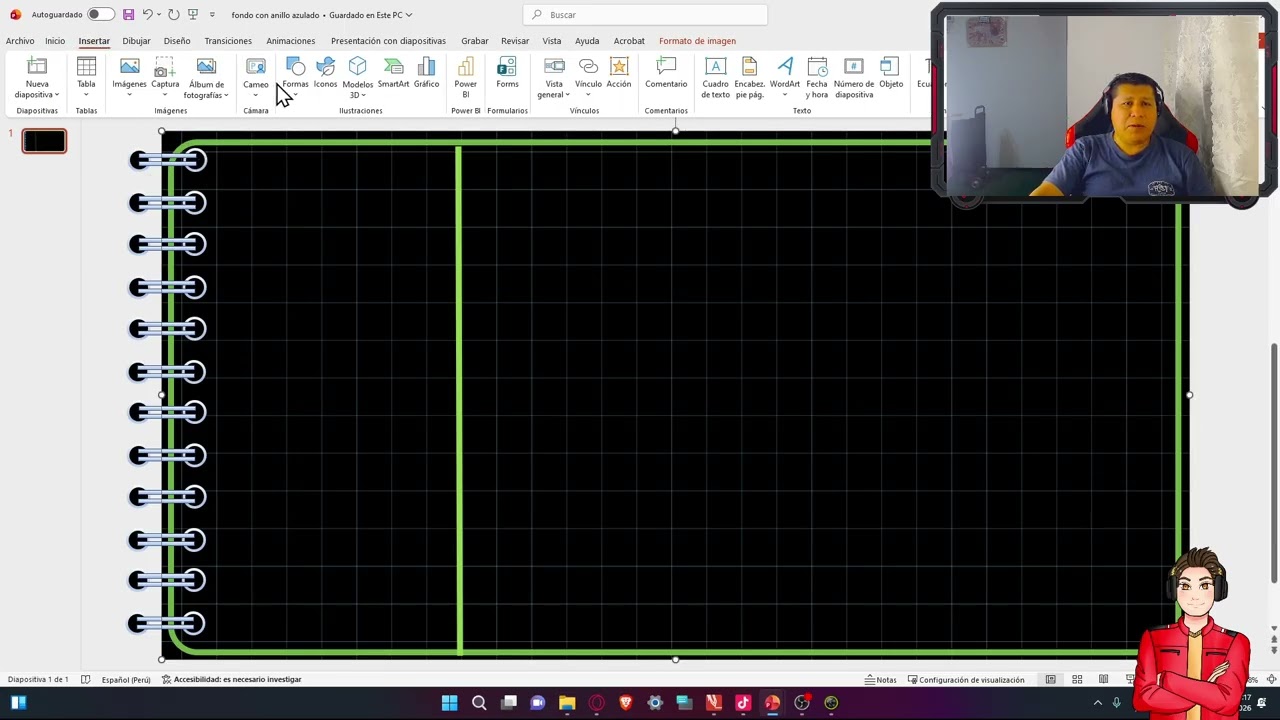Insert Número de diapositiva
This screenshot has width=1280, height=720.
(x=854, y=78)
